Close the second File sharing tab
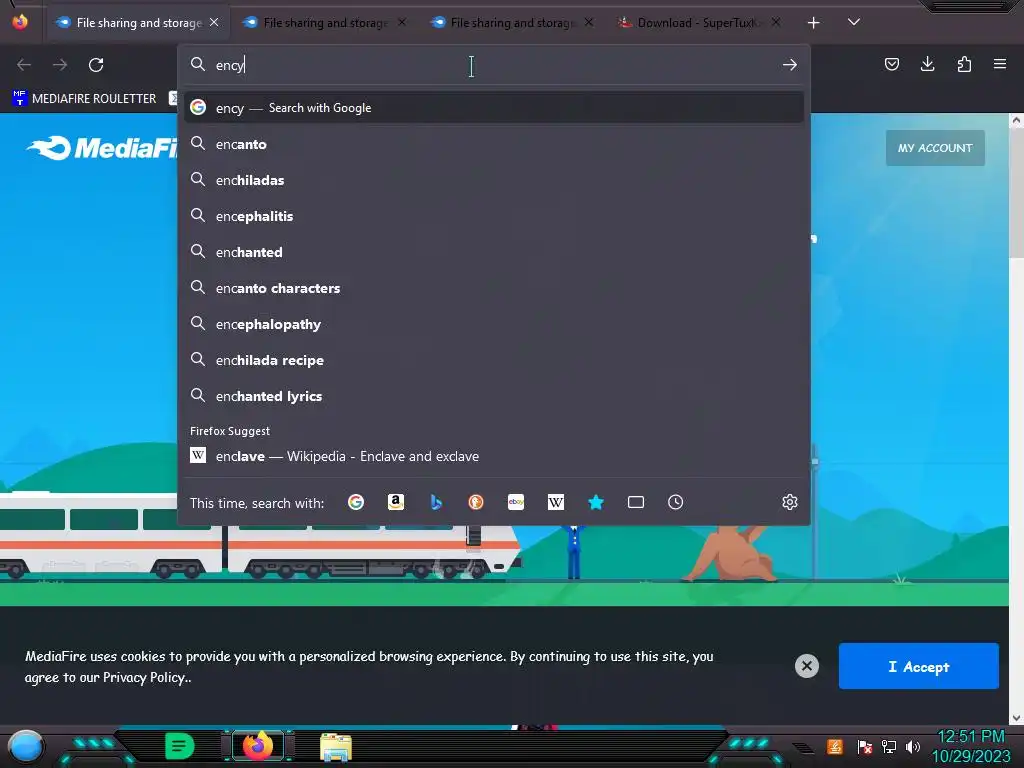 [x=402, y=22]
